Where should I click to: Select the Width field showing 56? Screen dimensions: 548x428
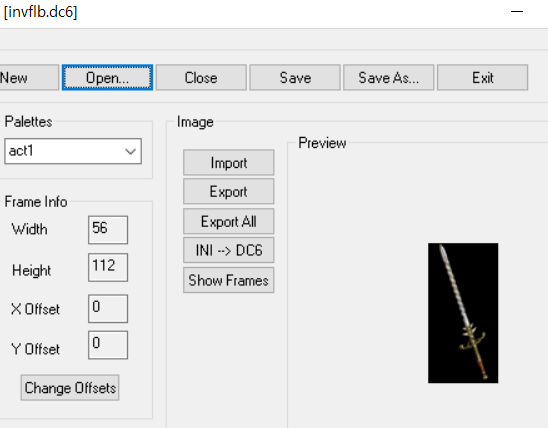[108, 230]
